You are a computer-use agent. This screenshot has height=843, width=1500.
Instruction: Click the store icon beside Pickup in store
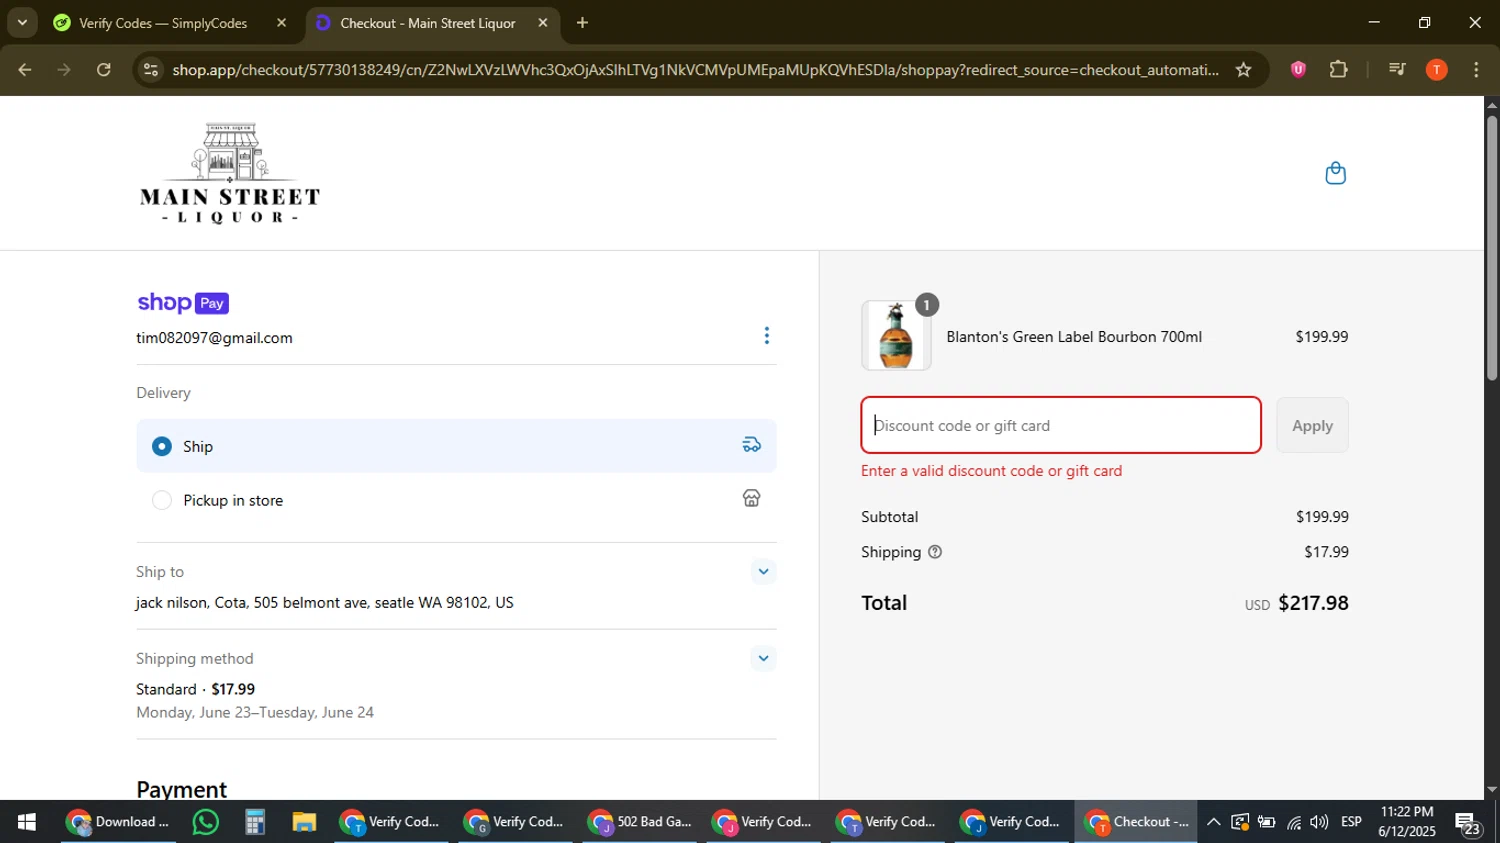752,498
